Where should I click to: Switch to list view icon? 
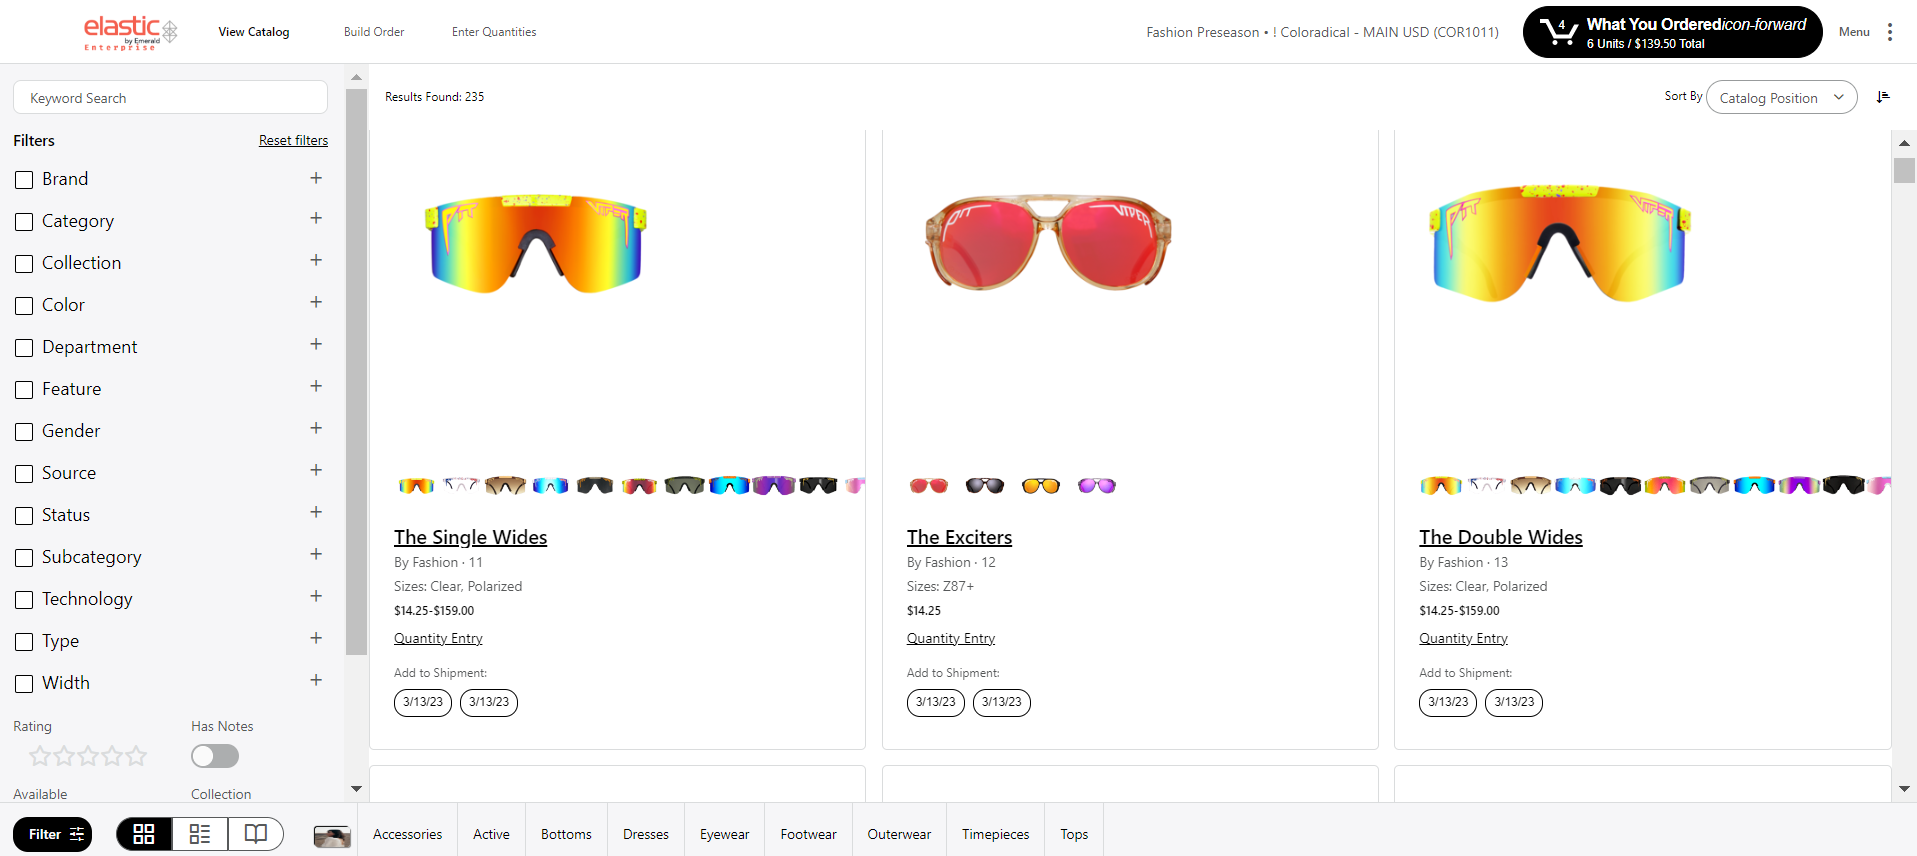tap(200, 834)
